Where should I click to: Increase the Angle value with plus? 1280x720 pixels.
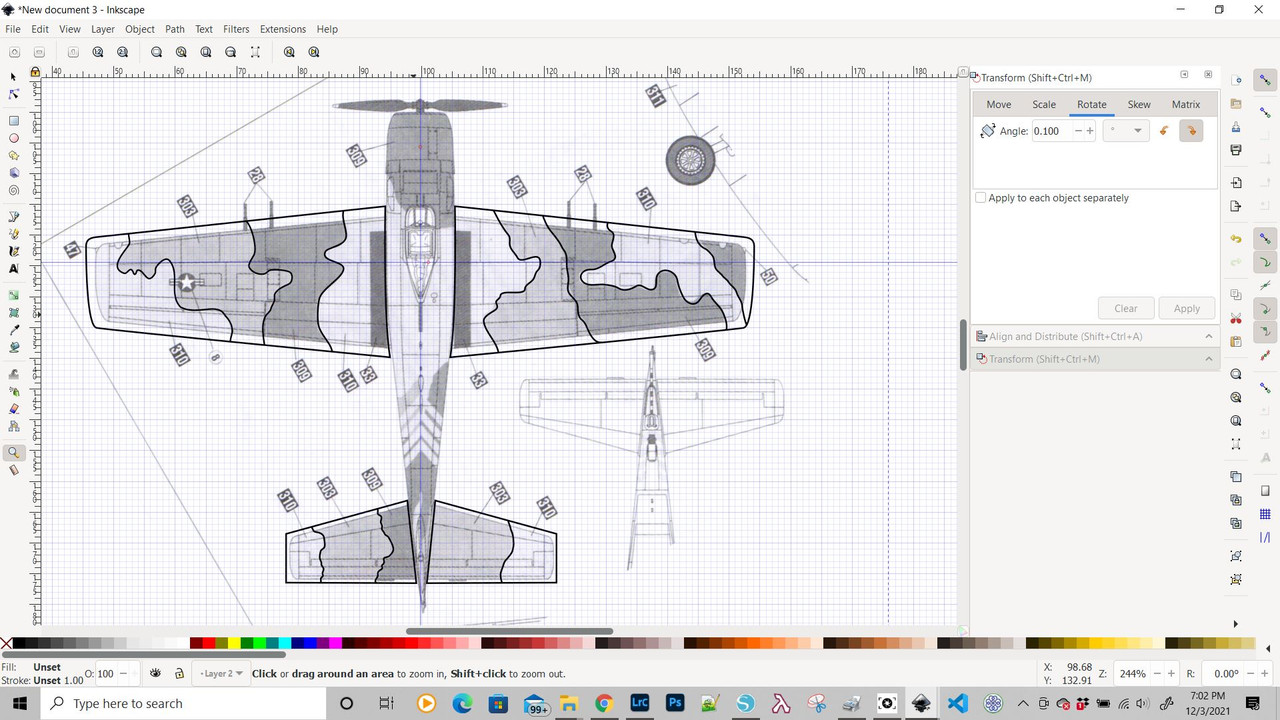pyautogui.click(x=1090, y=131)
